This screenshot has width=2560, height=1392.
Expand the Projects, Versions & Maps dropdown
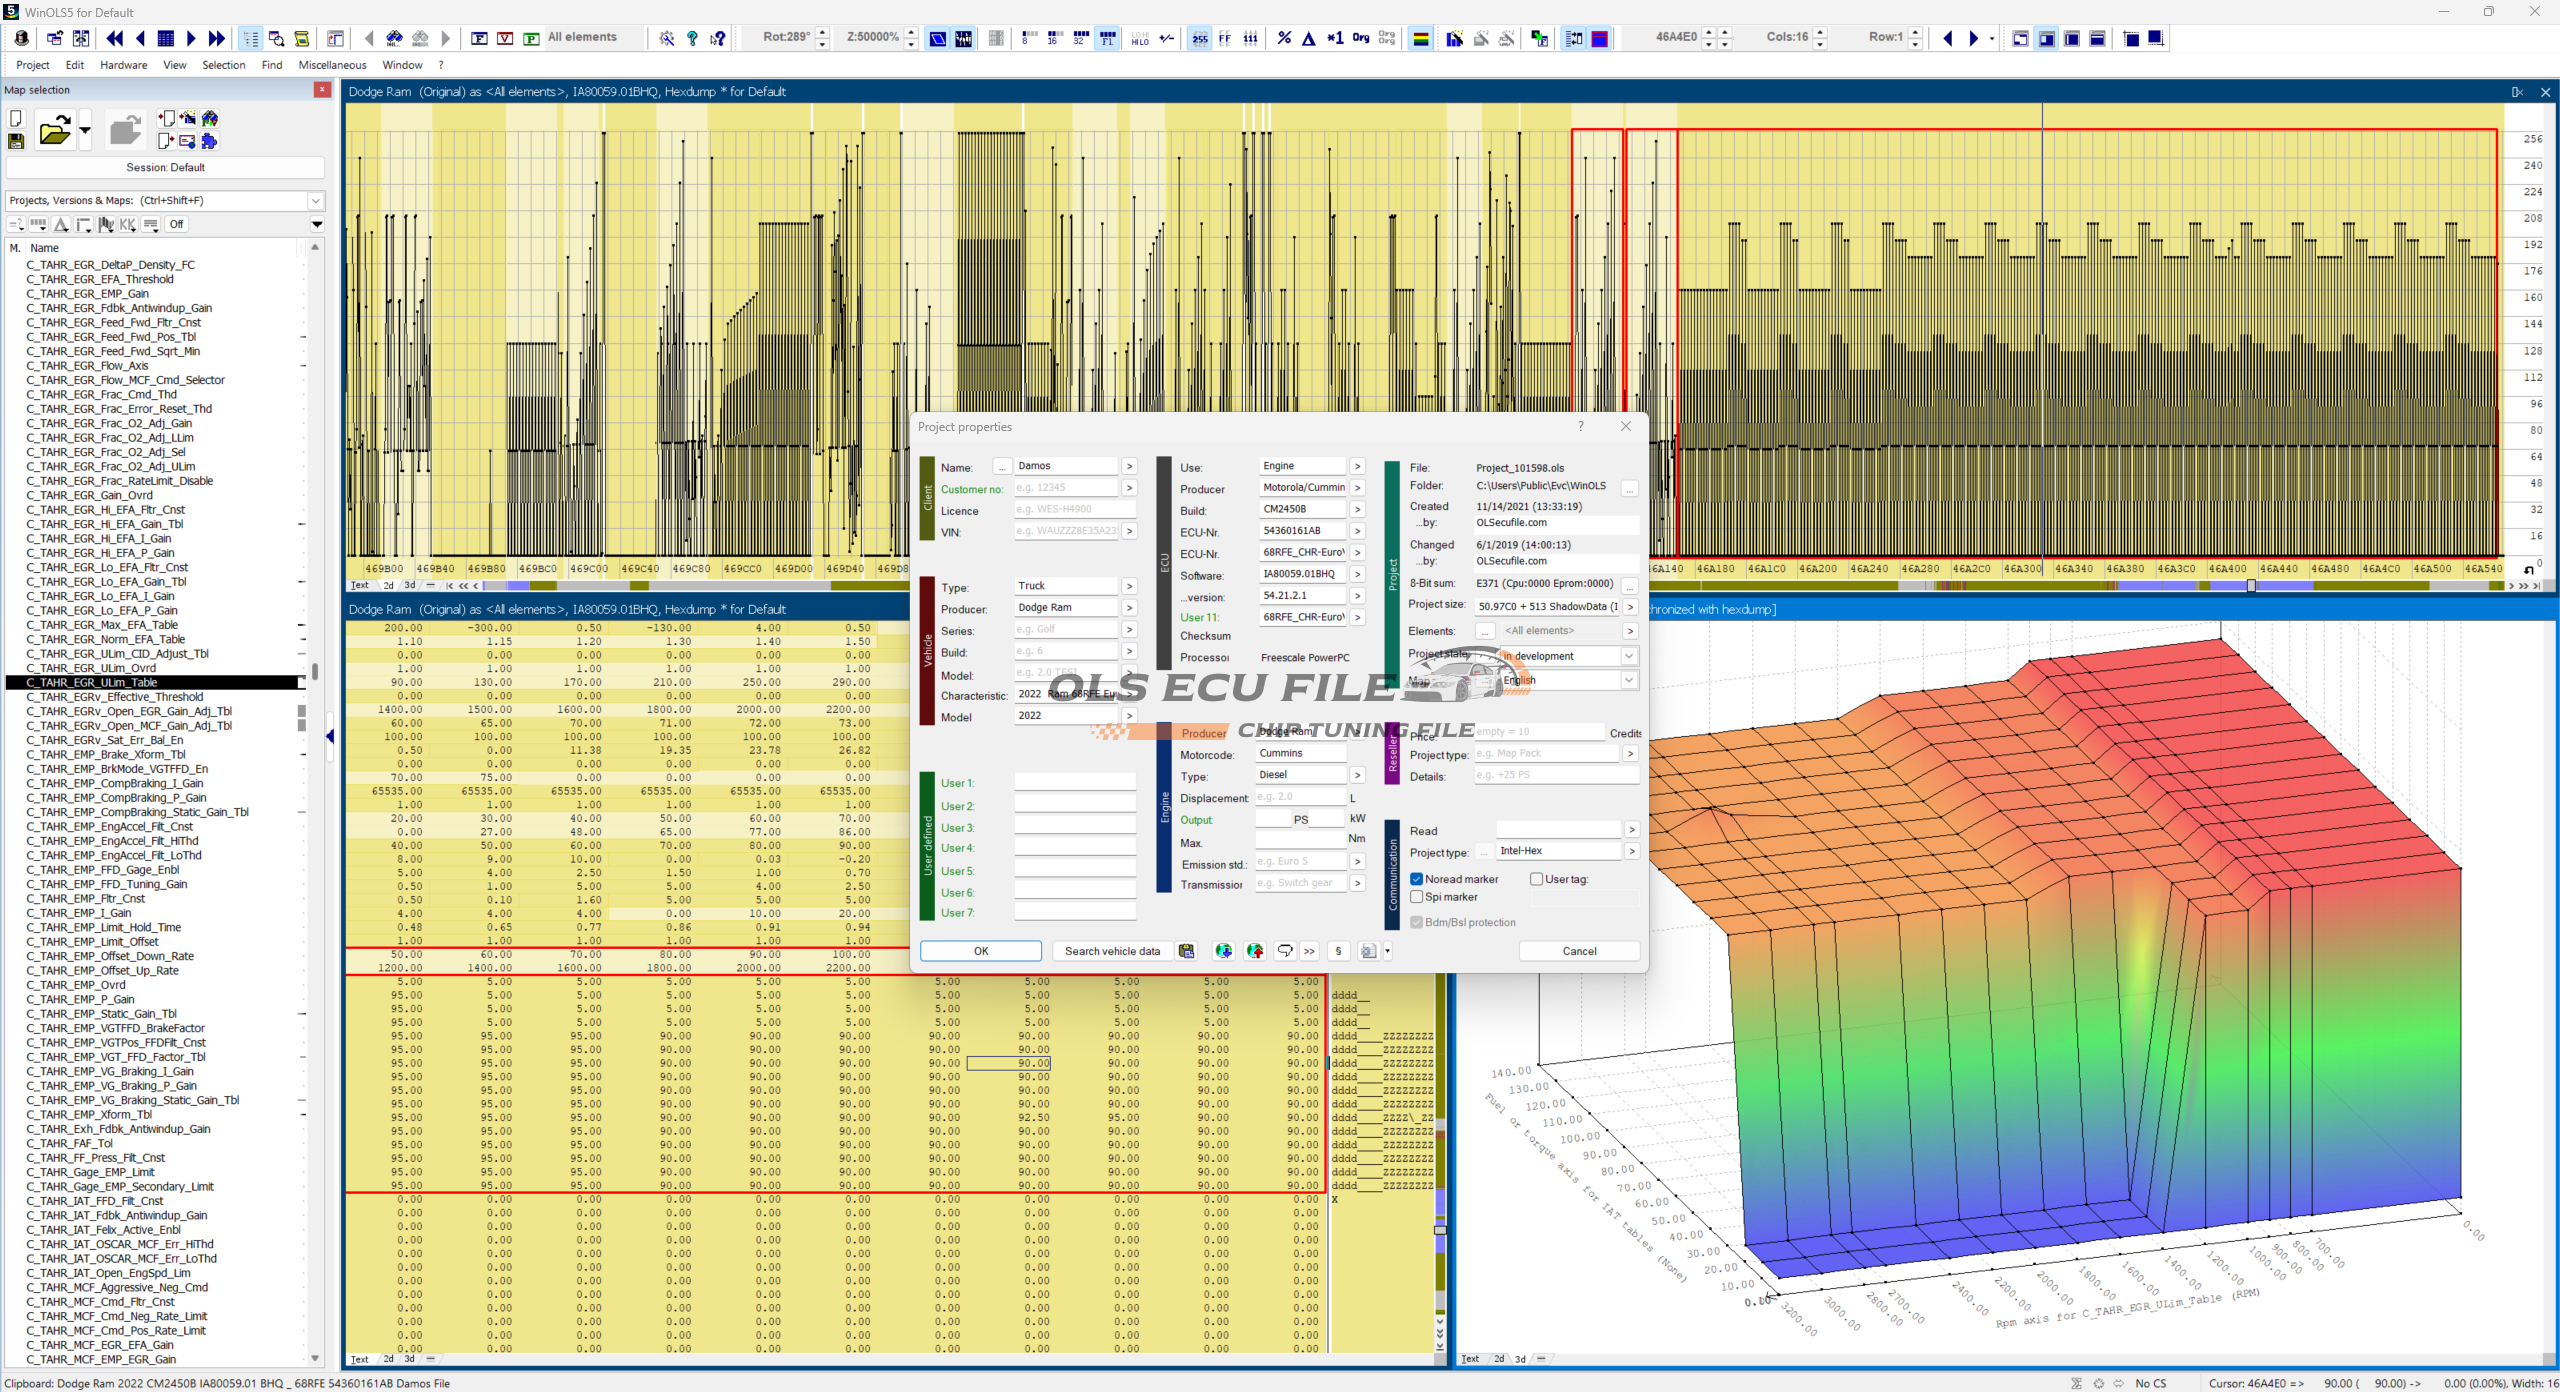coord(316,200)
